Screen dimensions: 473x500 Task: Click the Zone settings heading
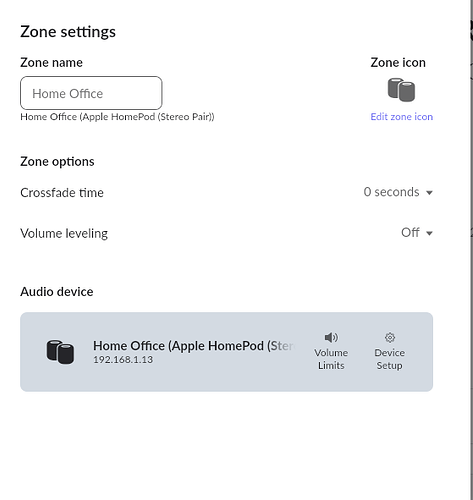tap(68, 32)
